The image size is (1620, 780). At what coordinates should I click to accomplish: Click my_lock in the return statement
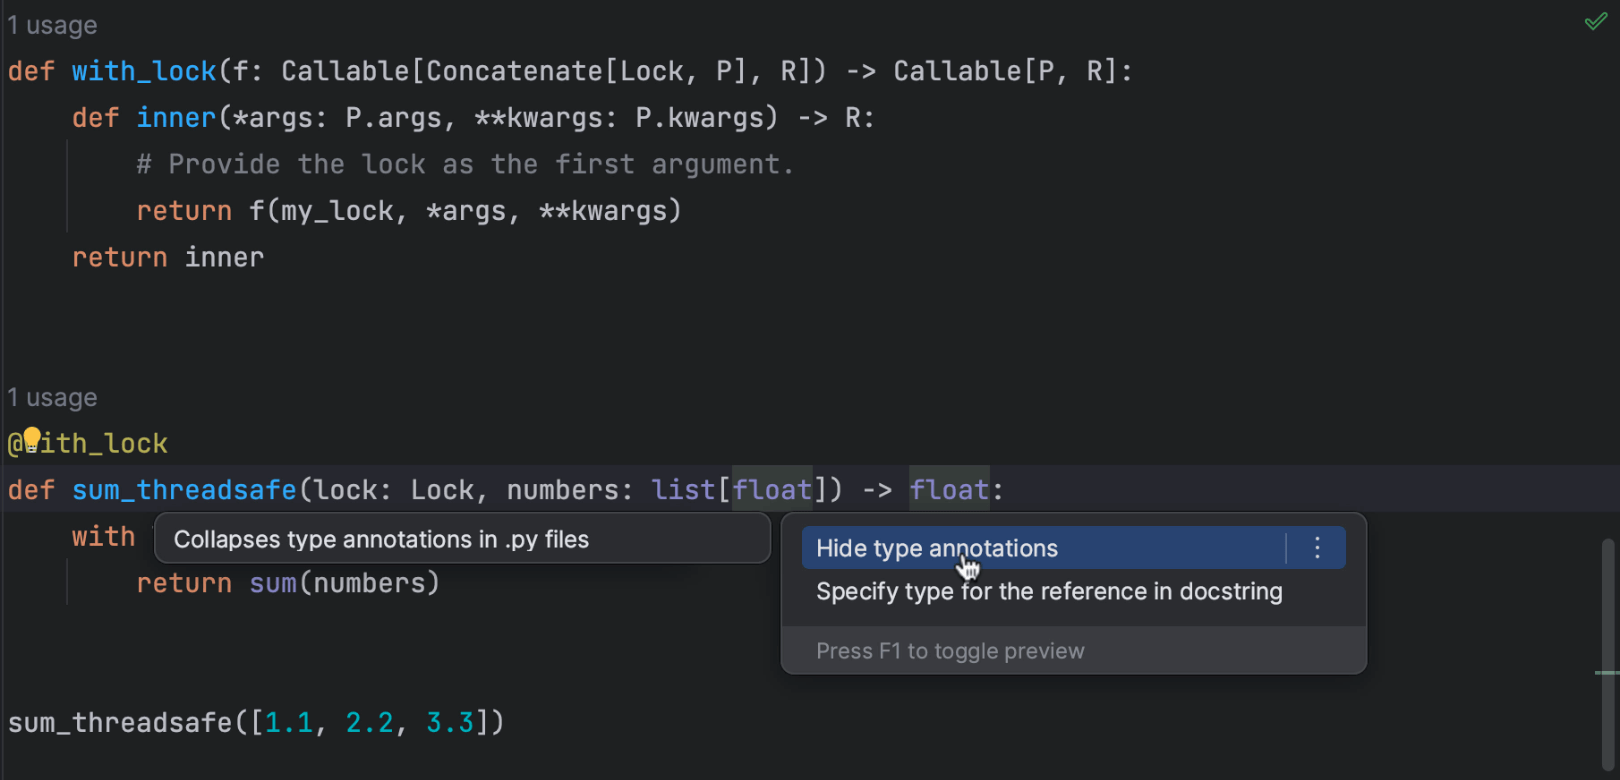[x=337, y=211]
